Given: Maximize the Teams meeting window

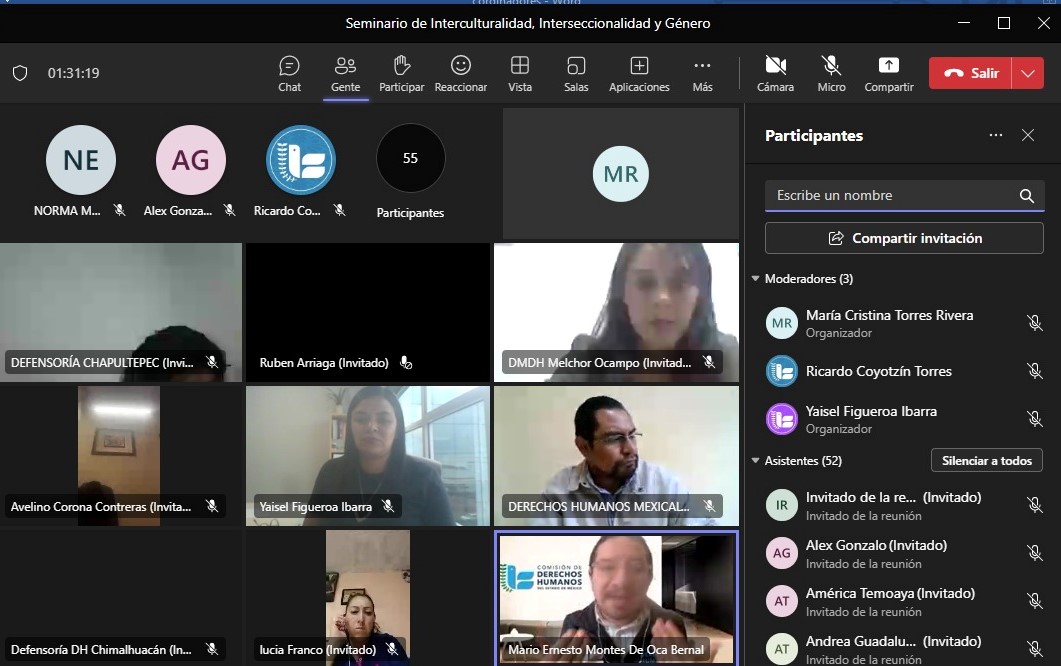Looking at the screenshot, I should (1003, 23).
